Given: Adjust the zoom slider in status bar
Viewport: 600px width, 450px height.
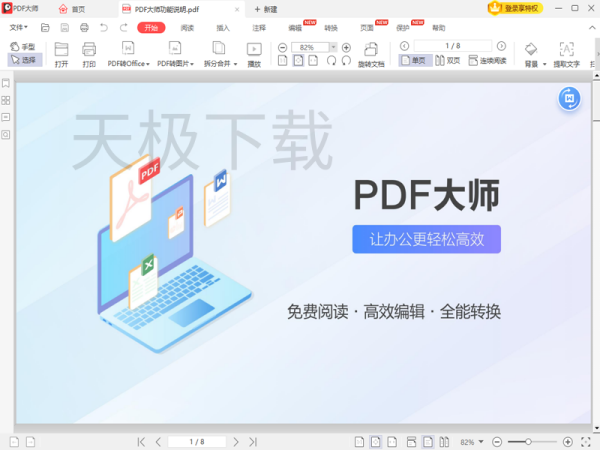Looking at the screenshot, I should [528, 441].
